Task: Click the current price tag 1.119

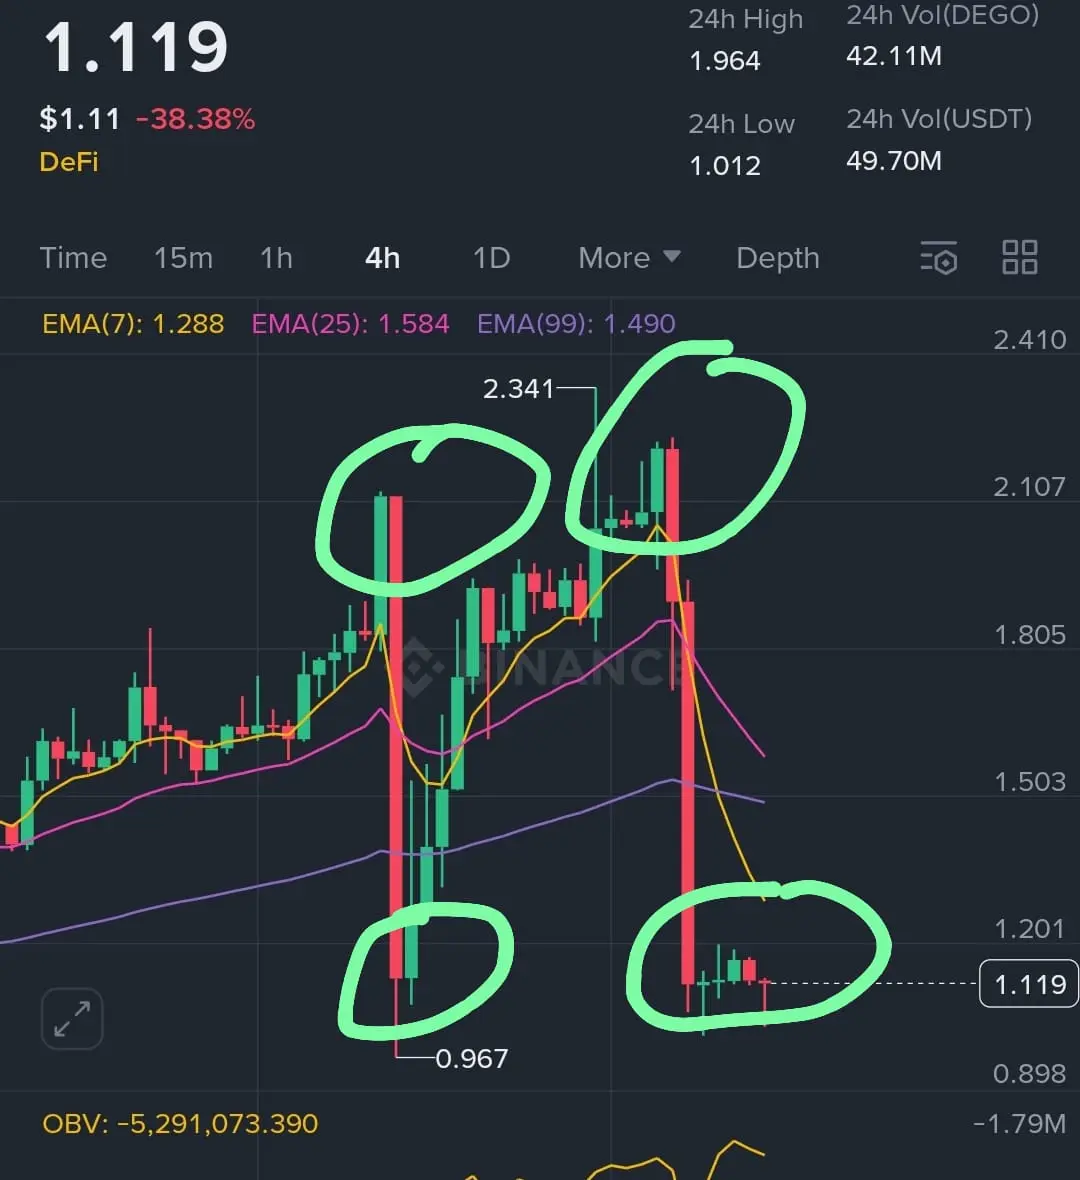Action: [1029, 984]
